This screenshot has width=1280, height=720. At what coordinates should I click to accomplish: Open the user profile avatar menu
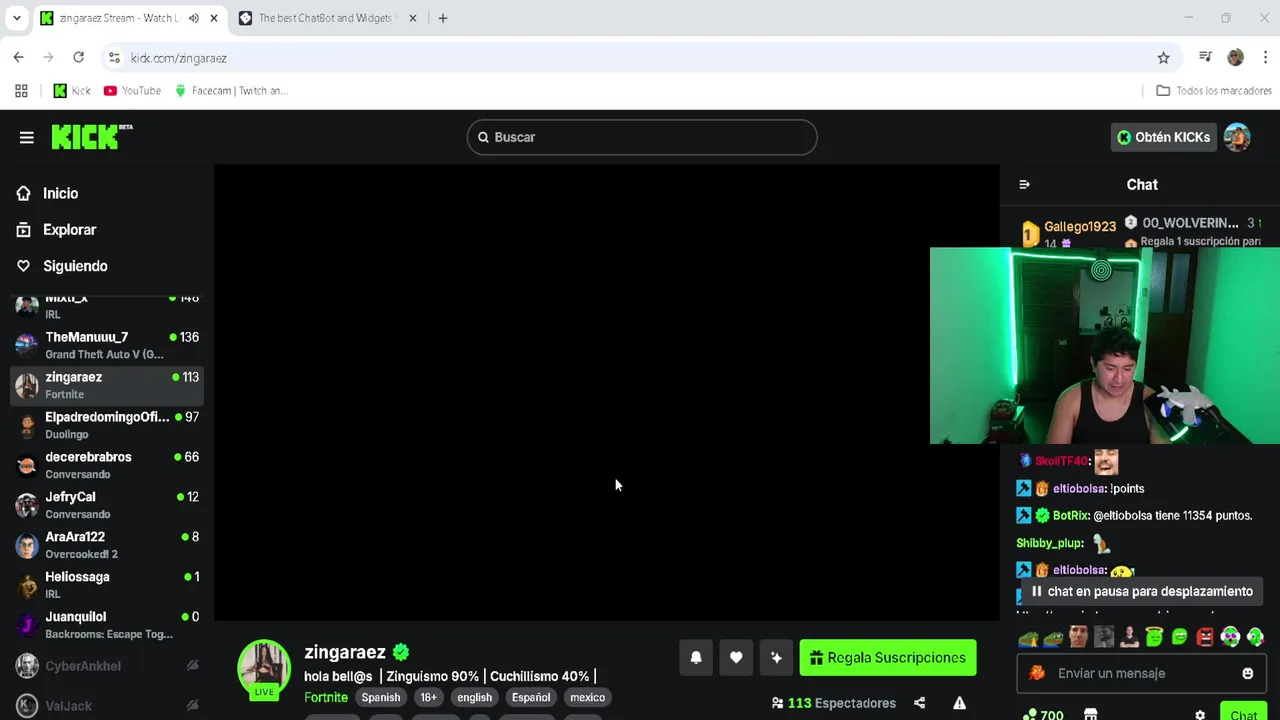click(x=1237, y=137)
